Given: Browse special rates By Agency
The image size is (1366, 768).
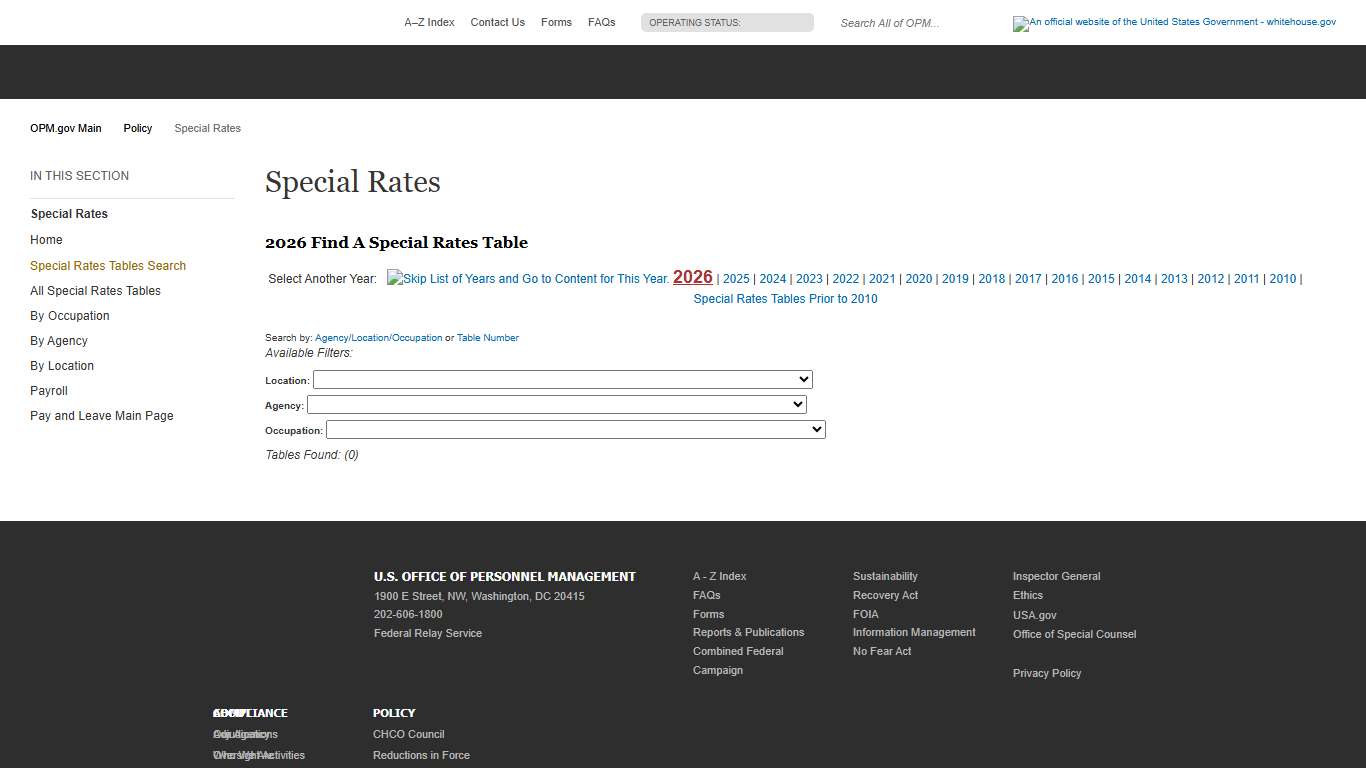Looking at the screenshot, I should (58, 340).
